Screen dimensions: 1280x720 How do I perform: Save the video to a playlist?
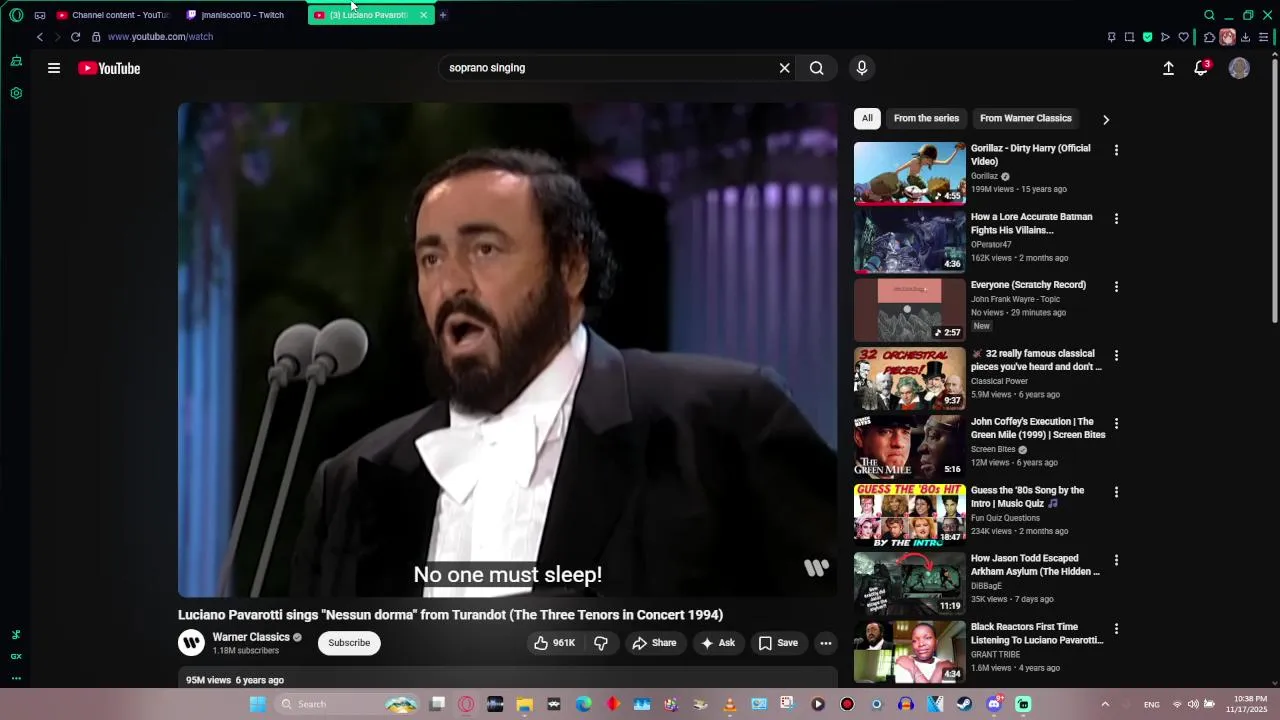(778, 643)
